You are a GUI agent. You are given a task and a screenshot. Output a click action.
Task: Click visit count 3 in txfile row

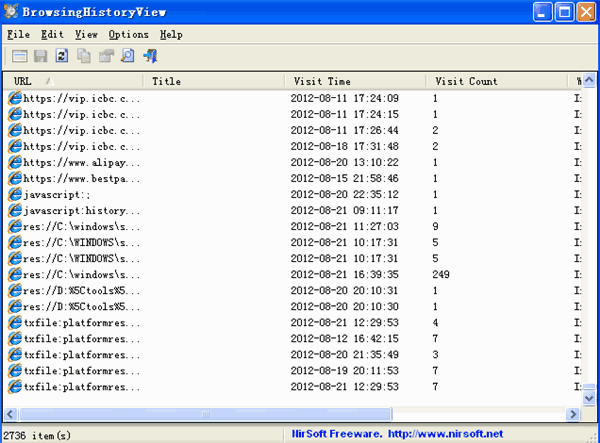click(x=435, y=355)
